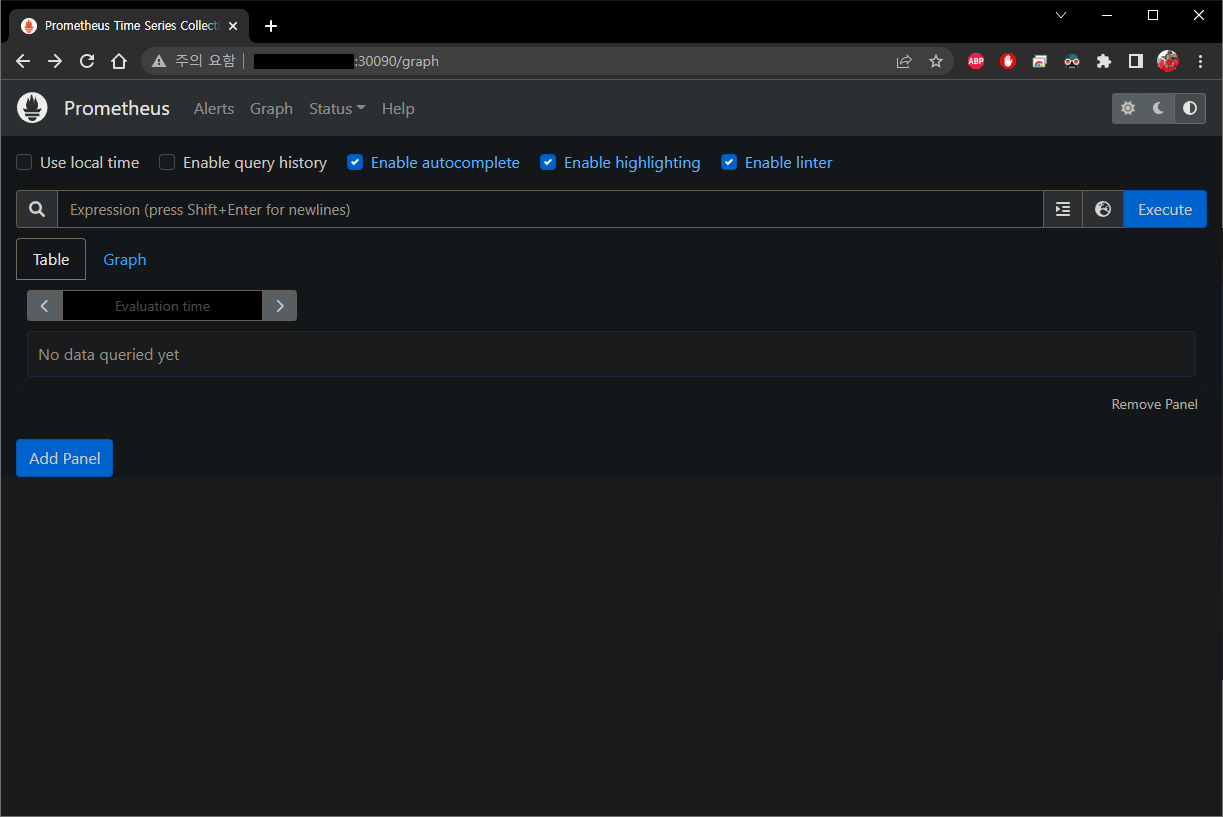Open a new browser tab
1223x817 pixels.
pos(271,26)
